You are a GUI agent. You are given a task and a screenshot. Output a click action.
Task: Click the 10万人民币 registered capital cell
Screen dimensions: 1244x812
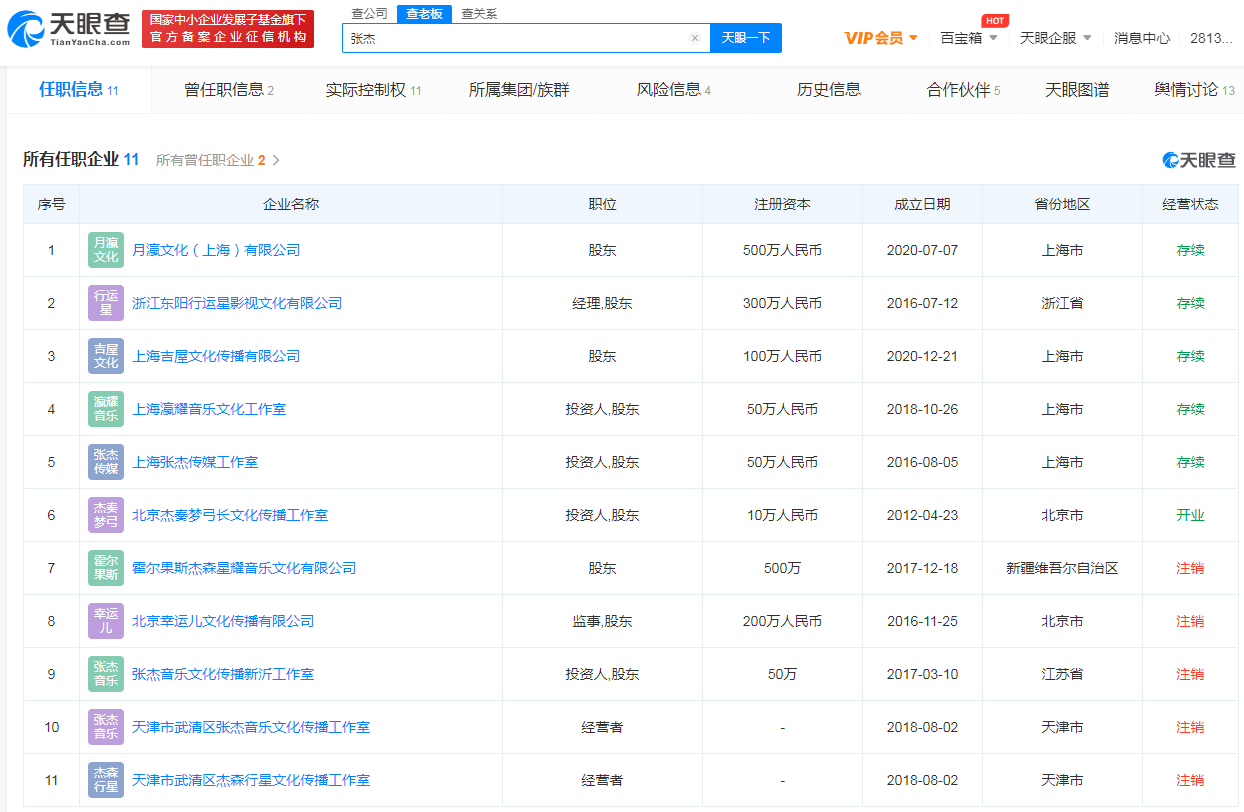coord(782,515)
